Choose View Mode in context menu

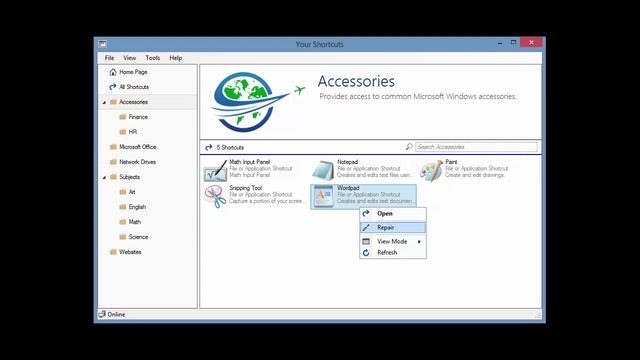pyautogui.click(x=393, y=241)
